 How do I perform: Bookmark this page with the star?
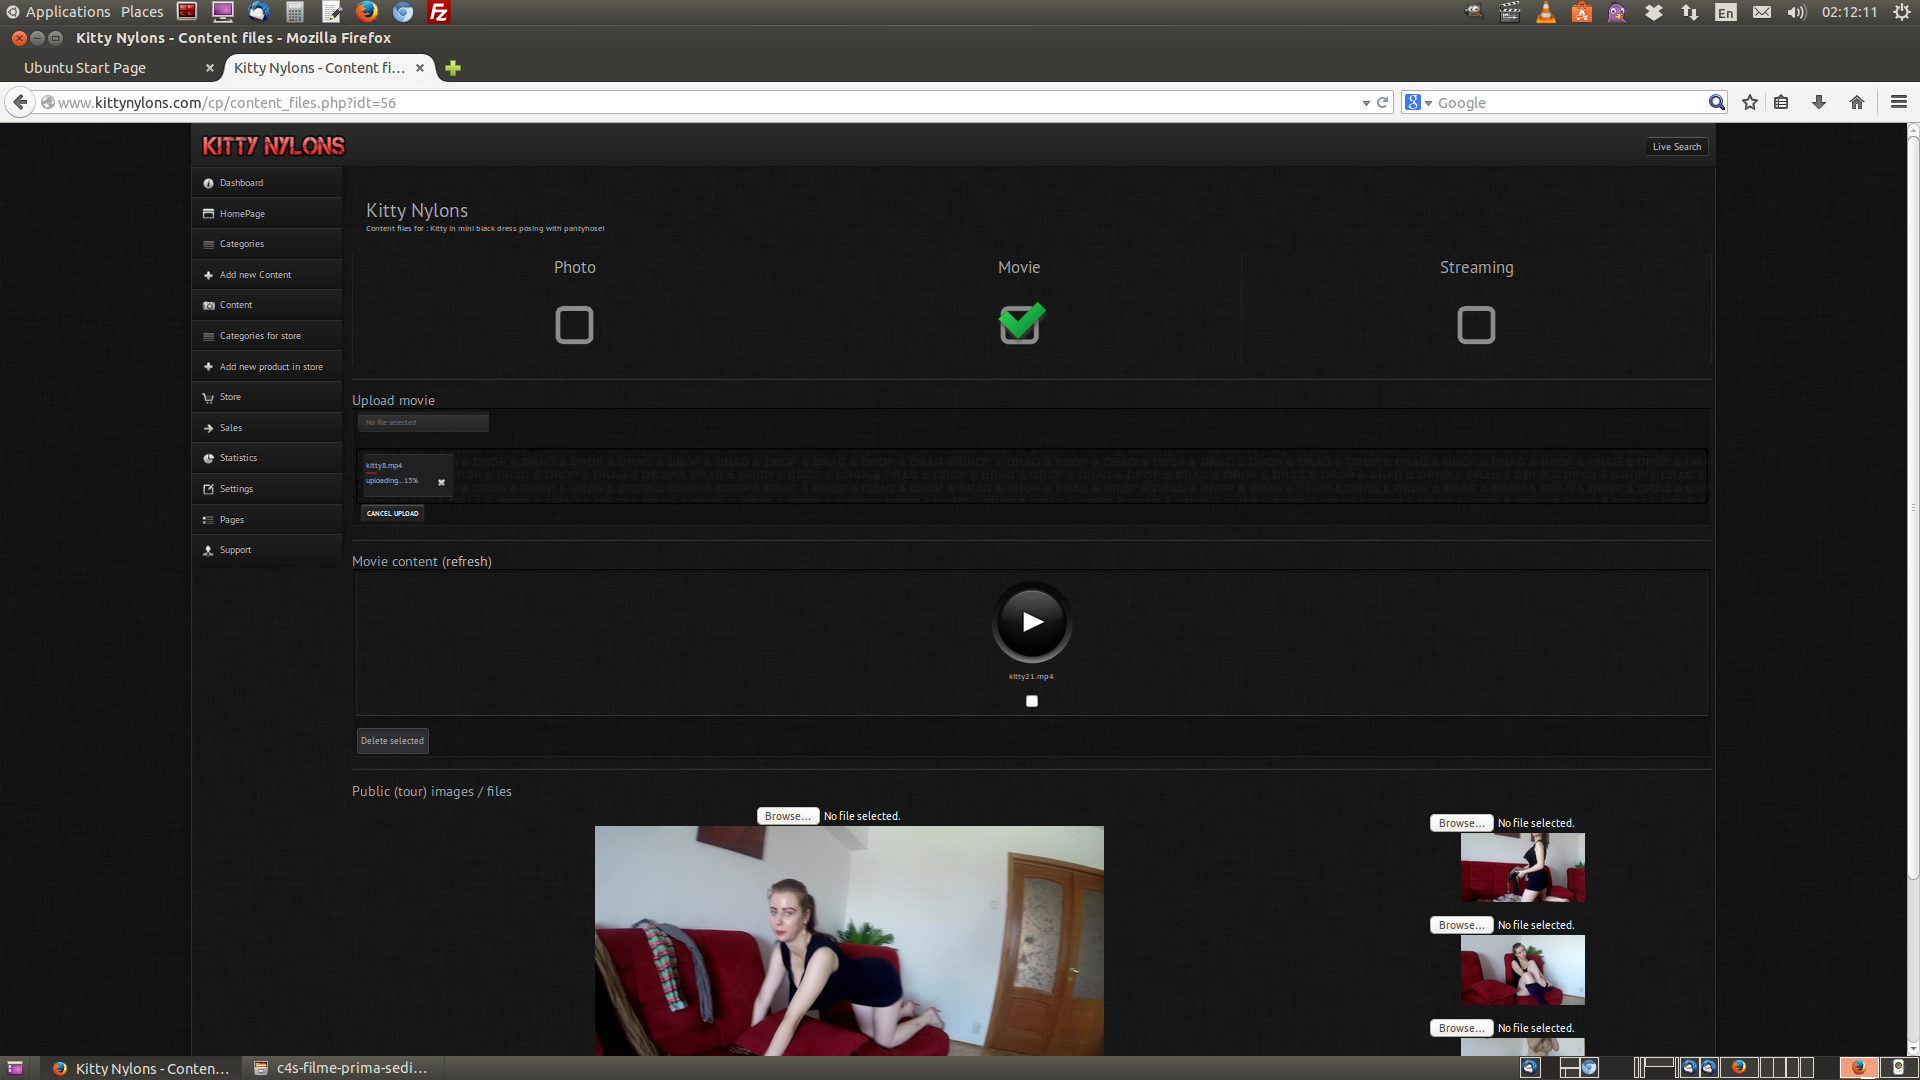point(1750,102)
